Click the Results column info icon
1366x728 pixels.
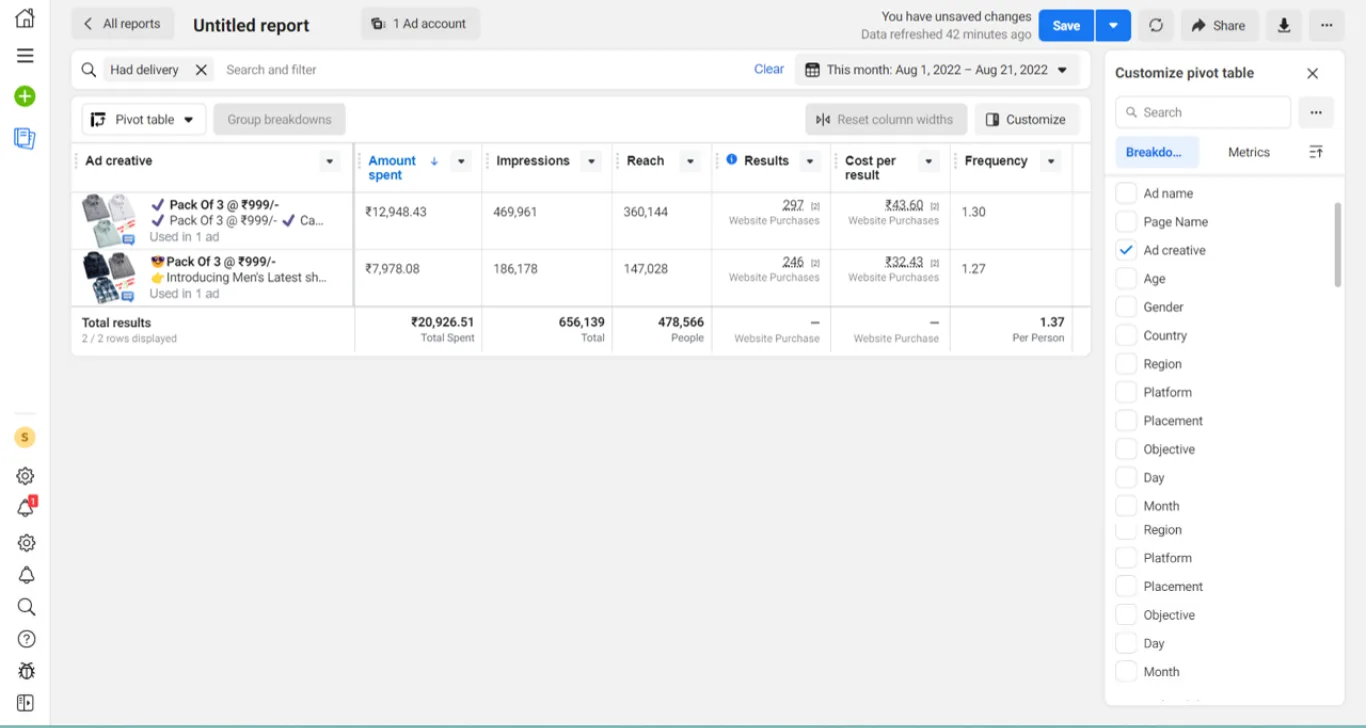(x=732, y=160)
